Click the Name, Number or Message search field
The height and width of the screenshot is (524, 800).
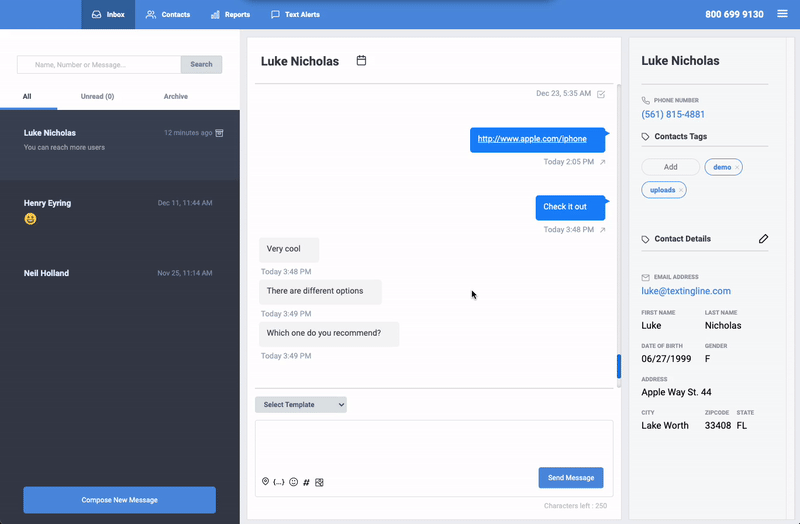99,64
